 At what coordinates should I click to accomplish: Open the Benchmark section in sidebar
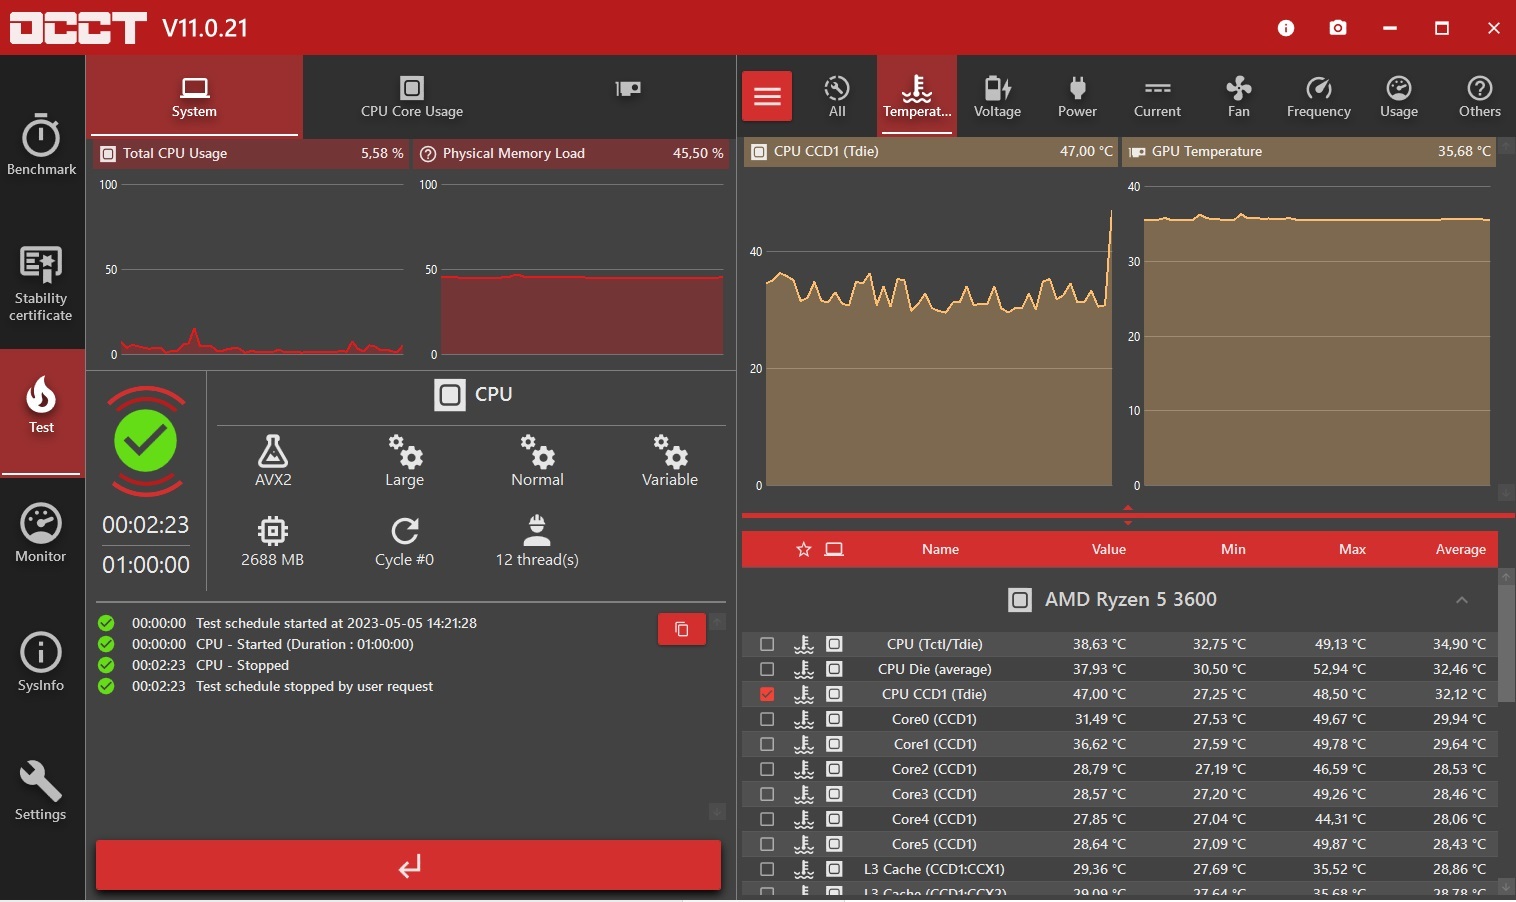coord(41,145)
